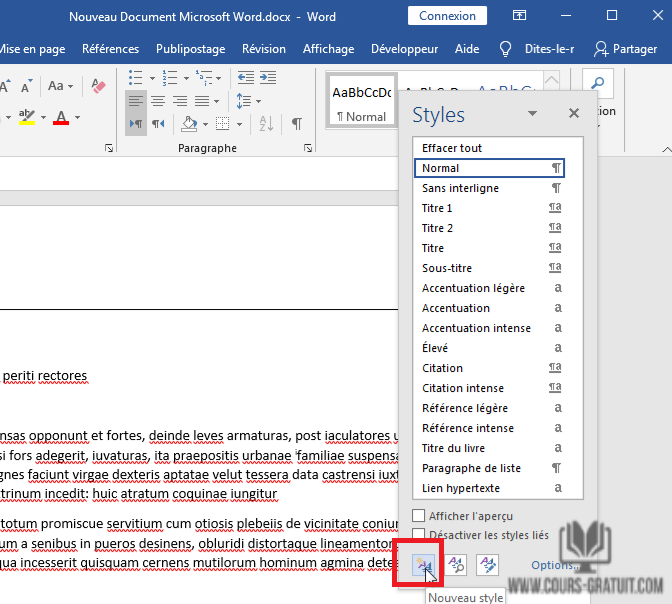Sort the selected text alphabetically

(x=266, y=124)
